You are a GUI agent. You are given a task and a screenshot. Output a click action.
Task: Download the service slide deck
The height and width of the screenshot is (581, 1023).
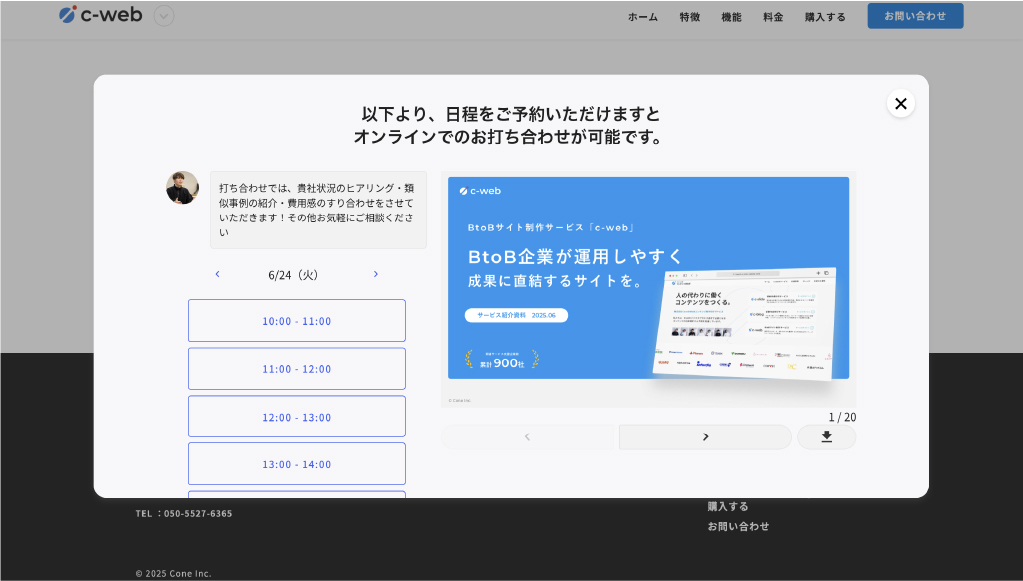826,437
